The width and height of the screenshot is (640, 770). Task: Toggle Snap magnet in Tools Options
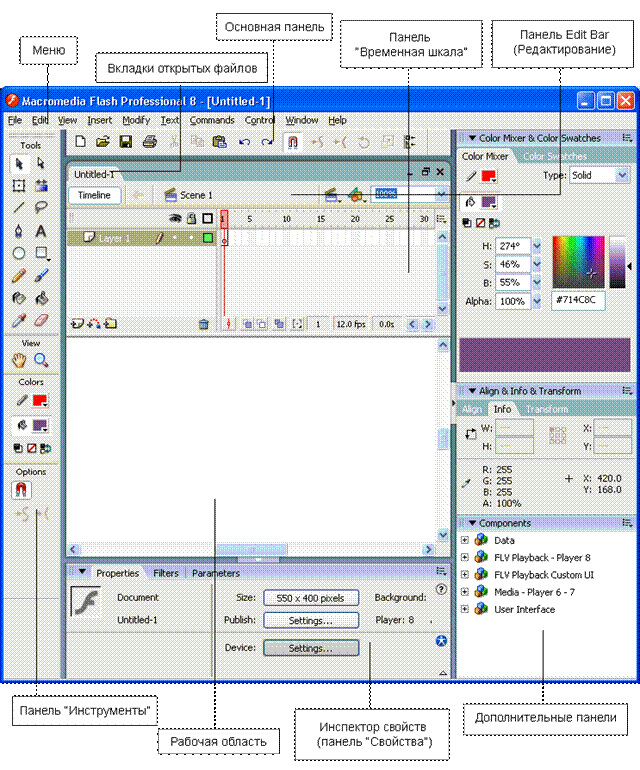(x=21, y=490)
